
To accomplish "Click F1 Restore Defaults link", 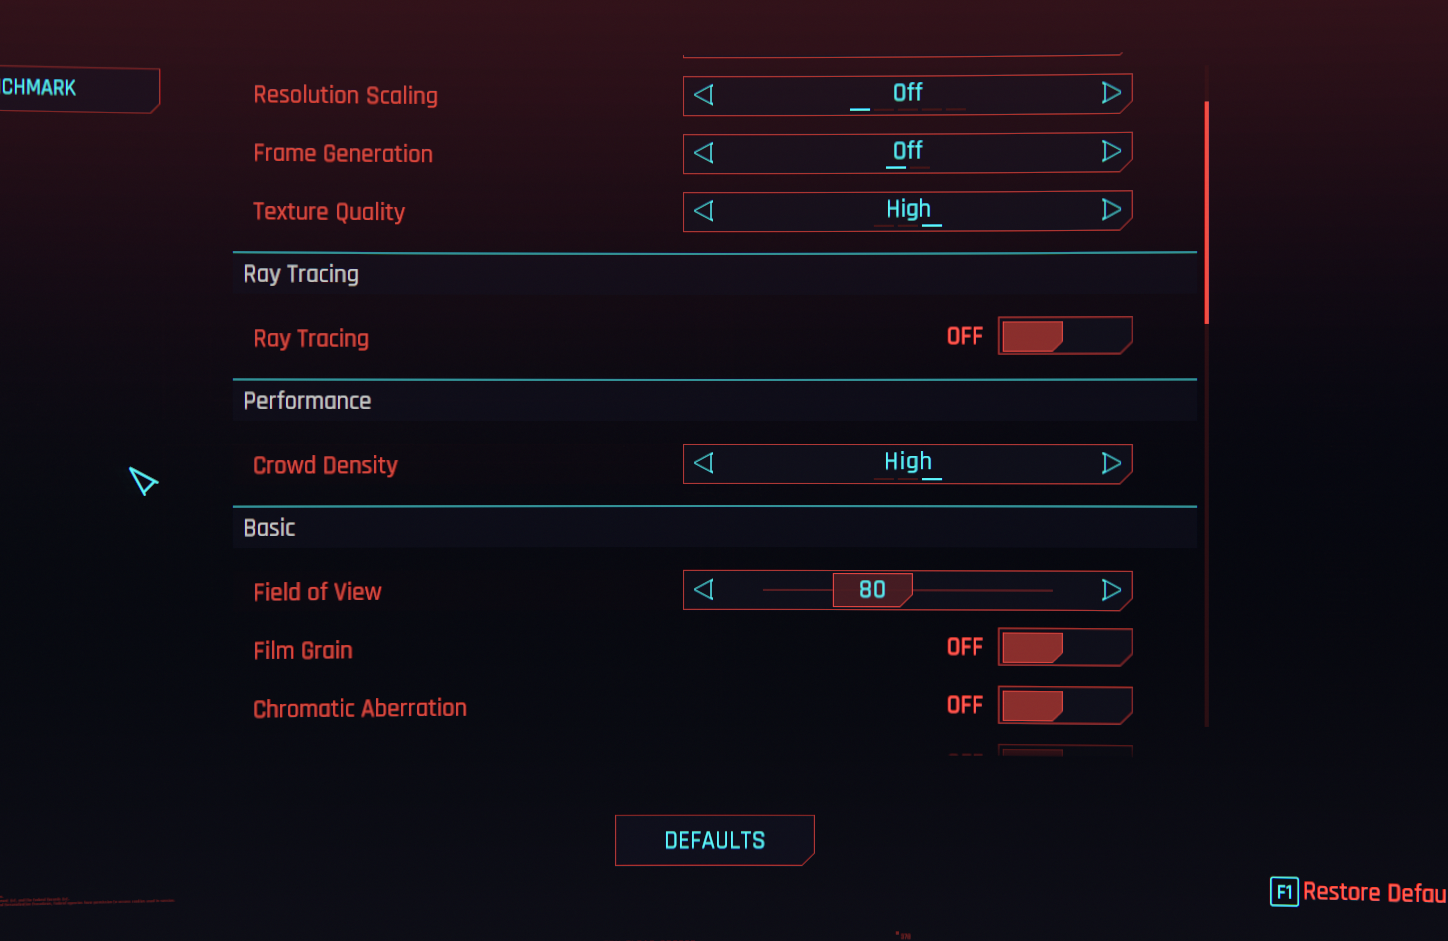I will click(x=1359, y=892).
